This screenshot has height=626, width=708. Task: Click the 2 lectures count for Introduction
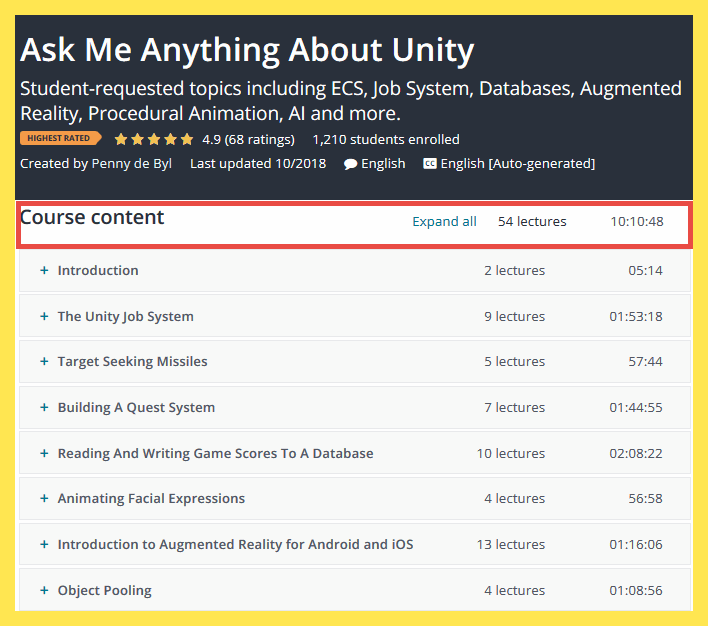[x=514, y=271]
